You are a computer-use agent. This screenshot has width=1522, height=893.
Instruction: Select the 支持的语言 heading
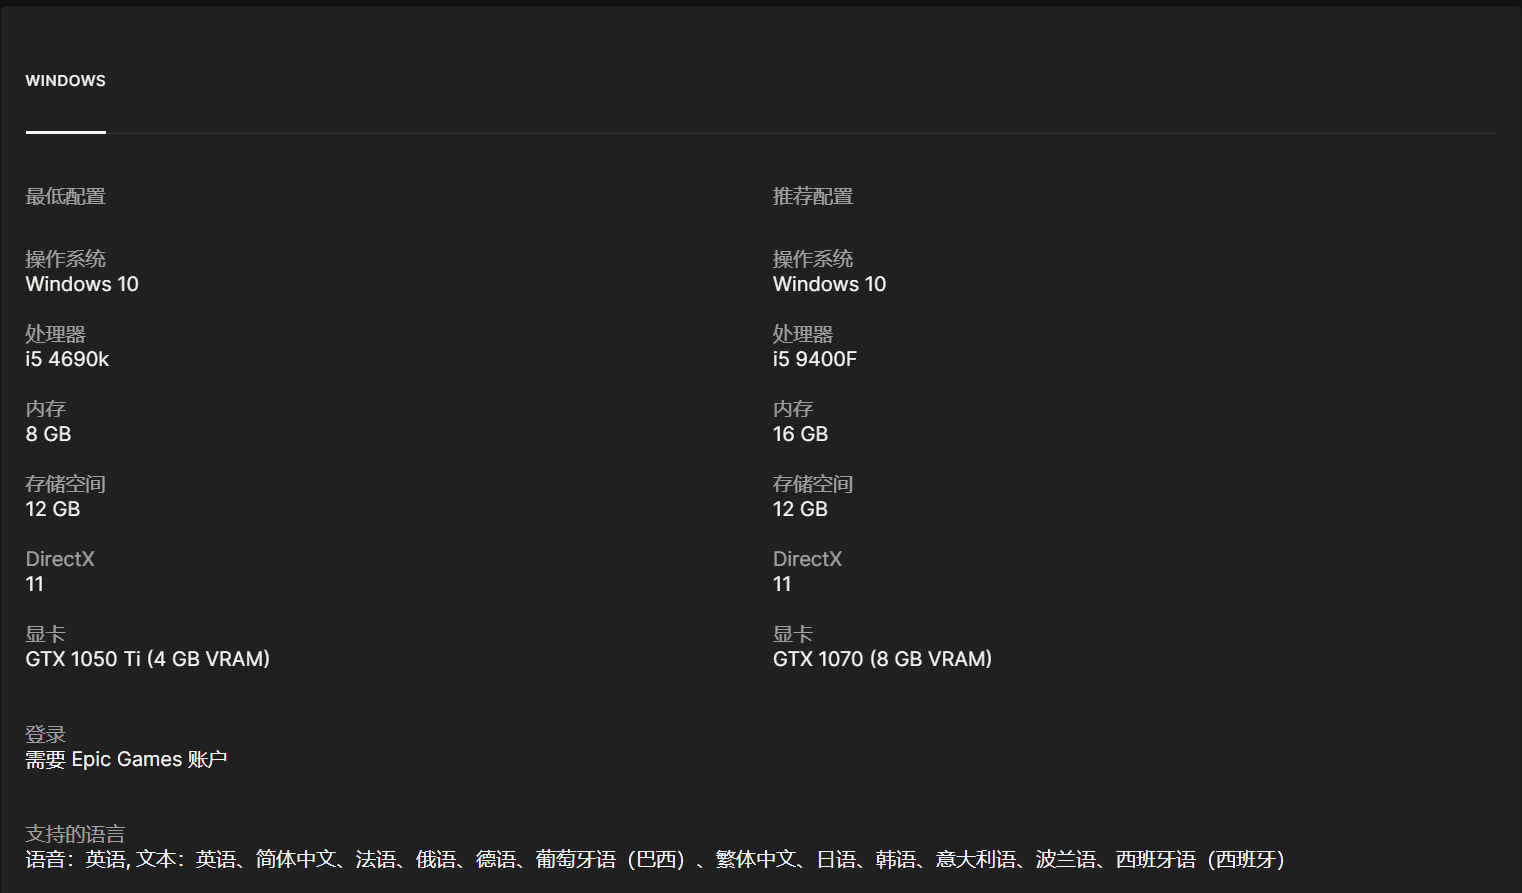point(75,834)
